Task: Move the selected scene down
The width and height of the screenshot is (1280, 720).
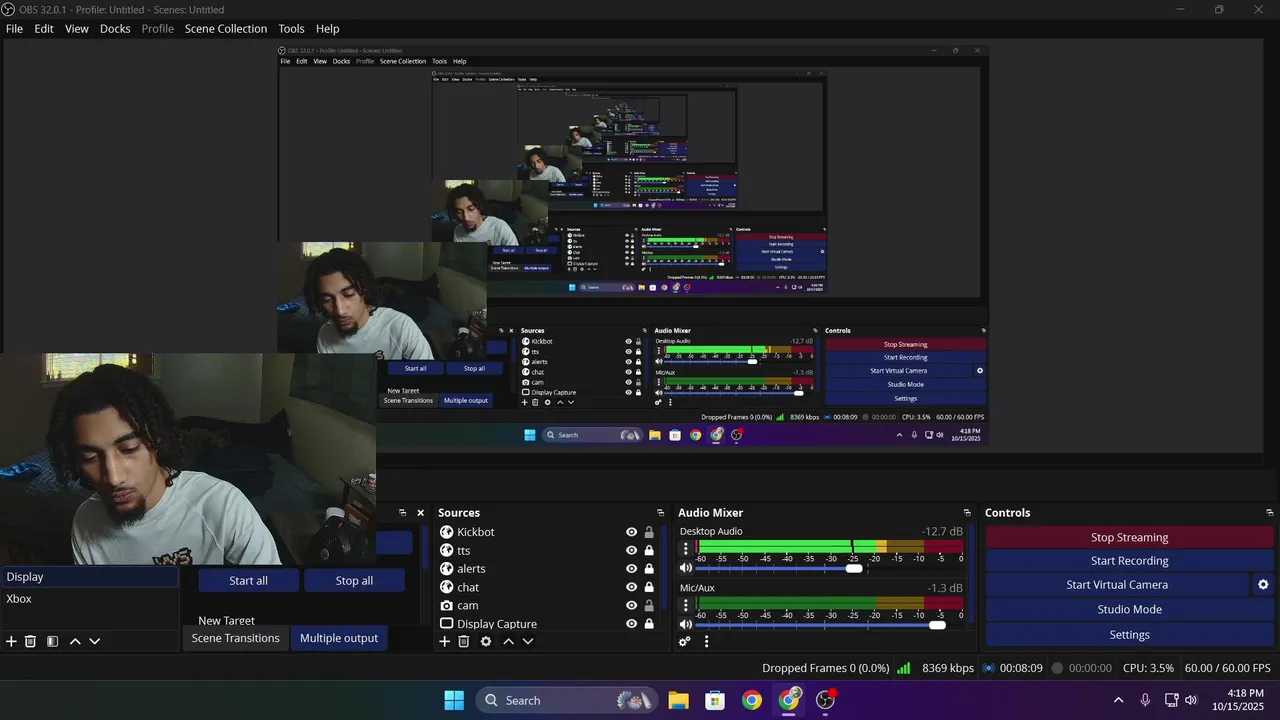Action: pos(95,641)
